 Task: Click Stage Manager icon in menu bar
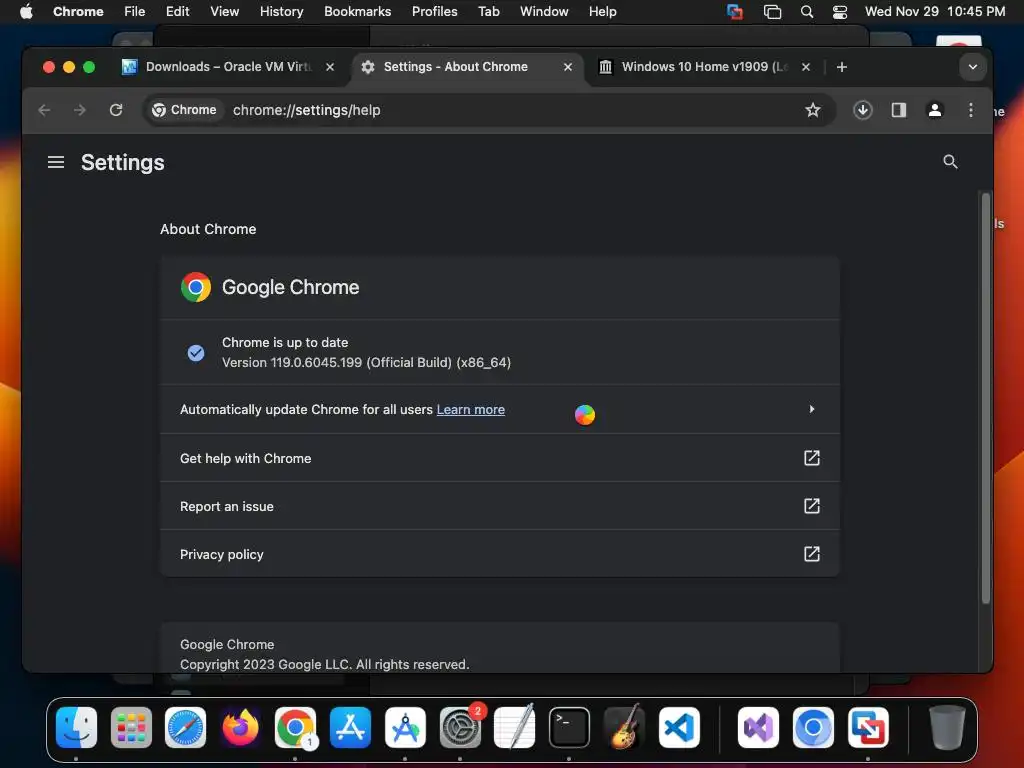point(772,12)
